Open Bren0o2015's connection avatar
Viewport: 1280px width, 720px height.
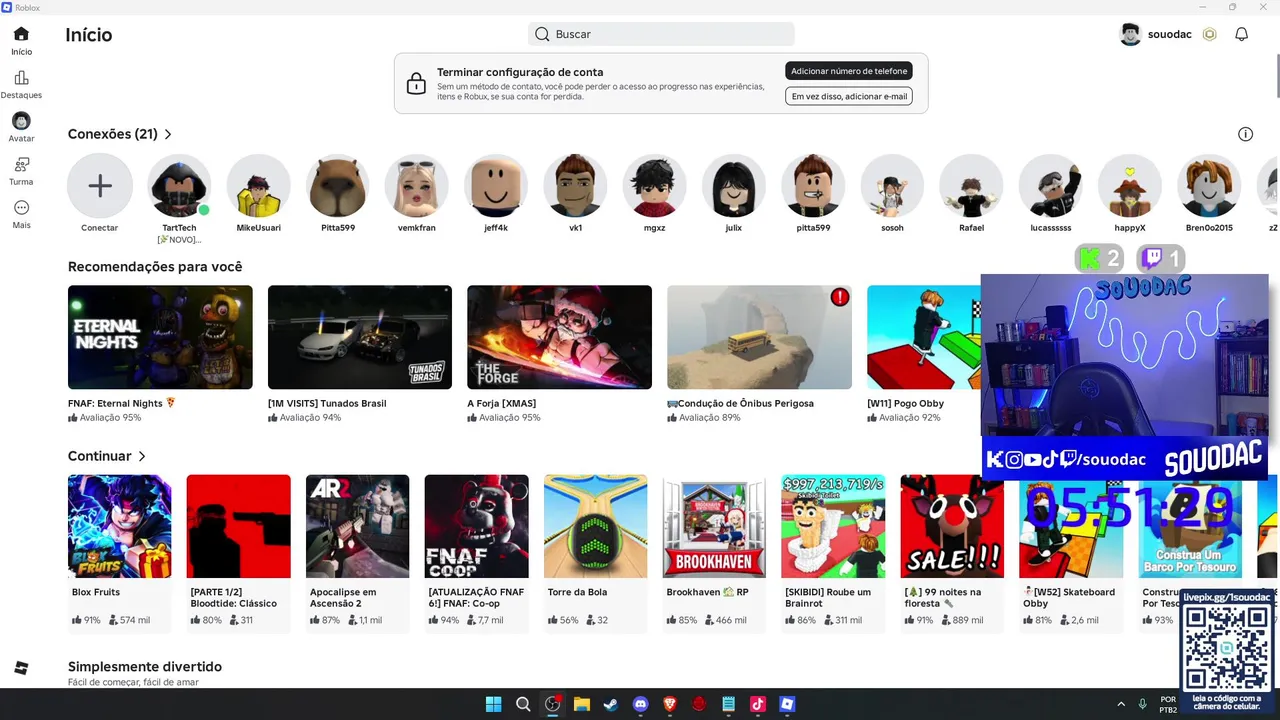click(1209, 186)
